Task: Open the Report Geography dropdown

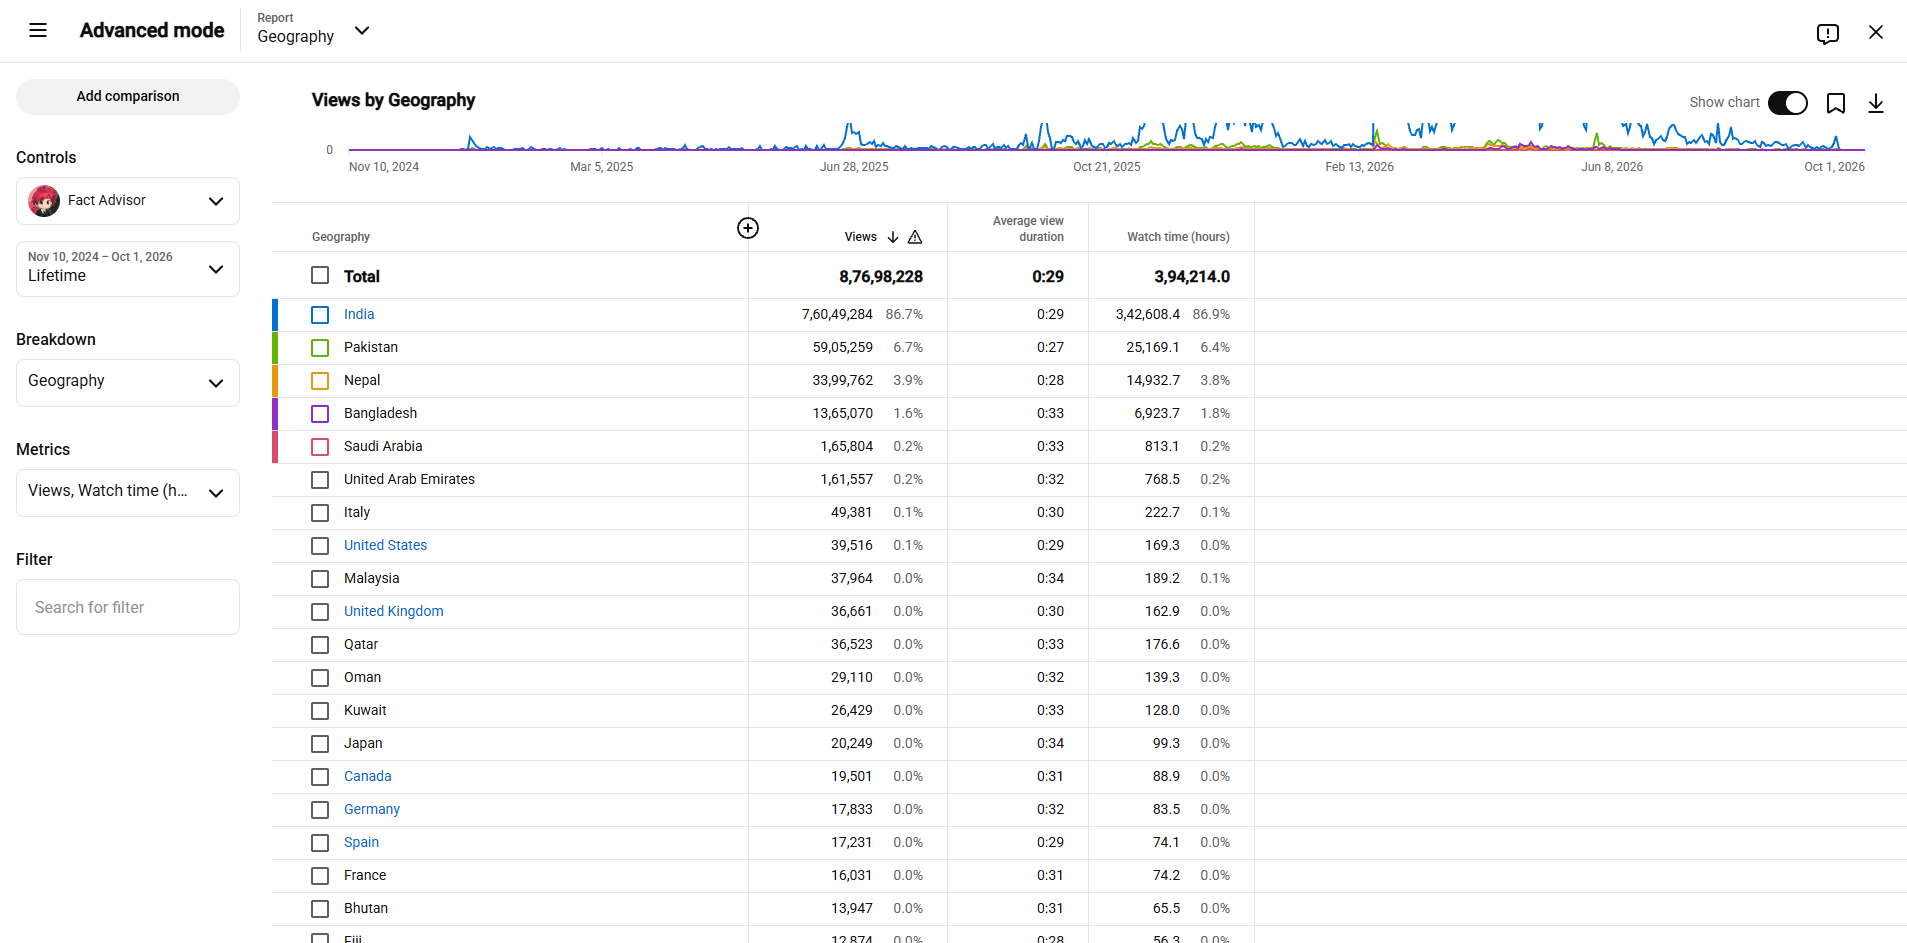Action: [x=314, y=30]
